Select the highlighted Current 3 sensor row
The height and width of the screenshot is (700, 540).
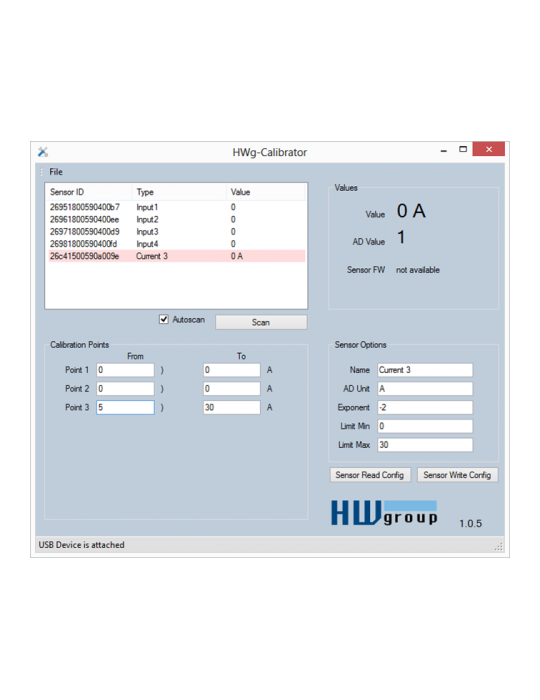[177, 256]
